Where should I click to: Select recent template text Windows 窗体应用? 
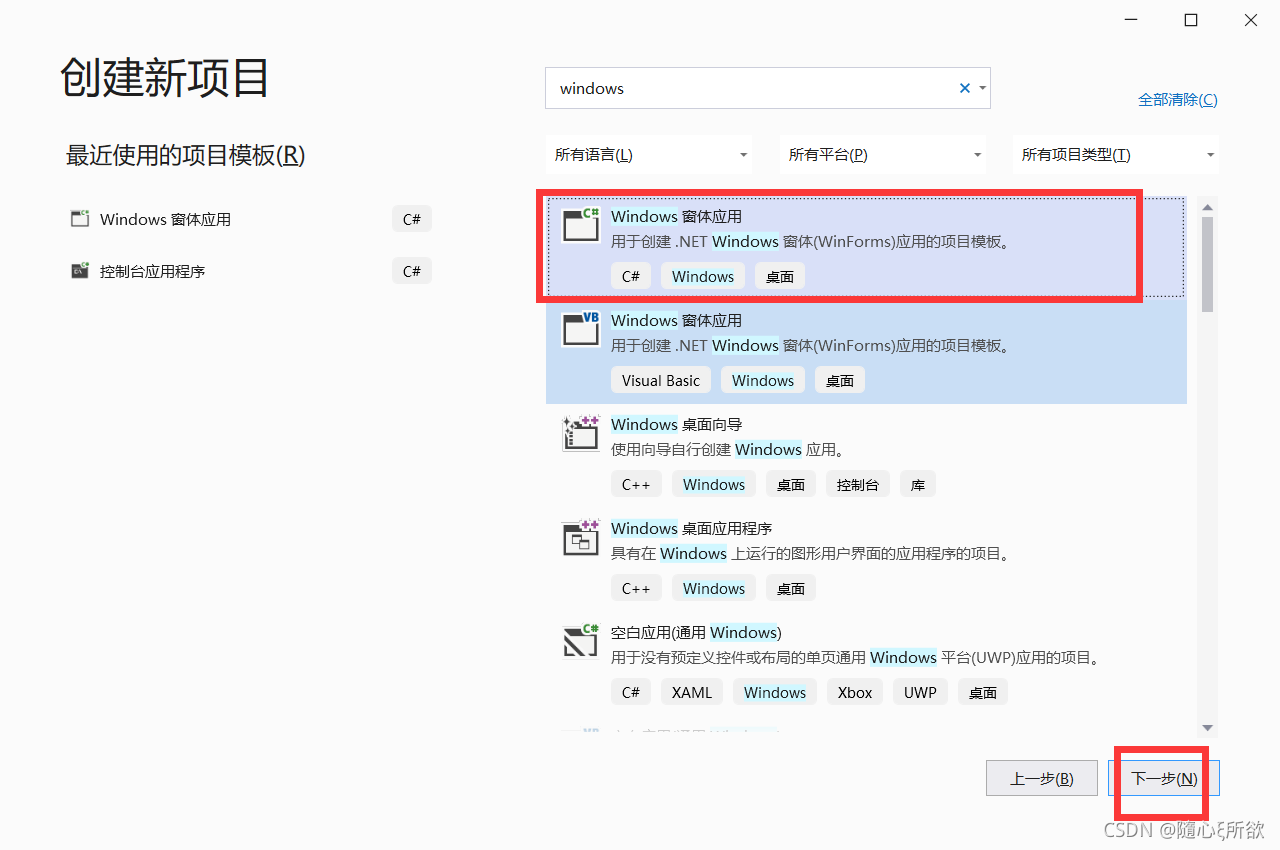(165, 219)
